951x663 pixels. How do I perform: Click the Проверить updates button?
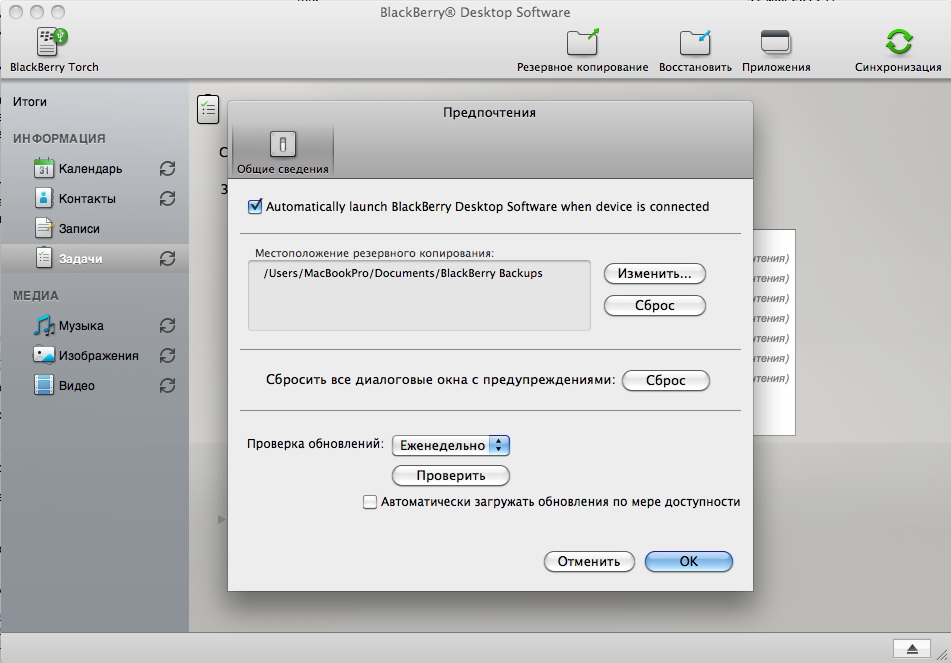[451, 476]
